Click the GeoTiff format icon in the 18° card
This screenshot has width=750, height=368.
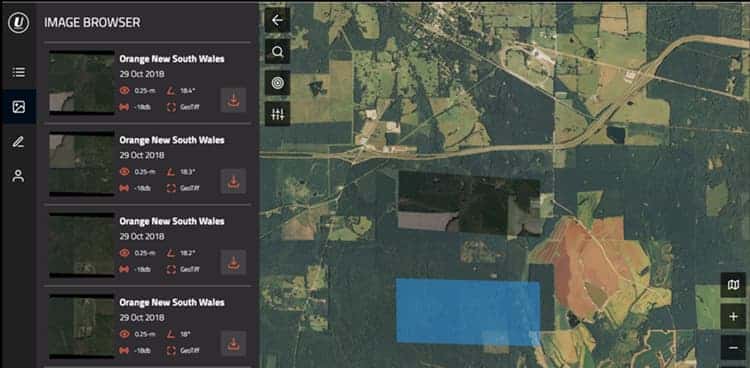tap(171, 351)
